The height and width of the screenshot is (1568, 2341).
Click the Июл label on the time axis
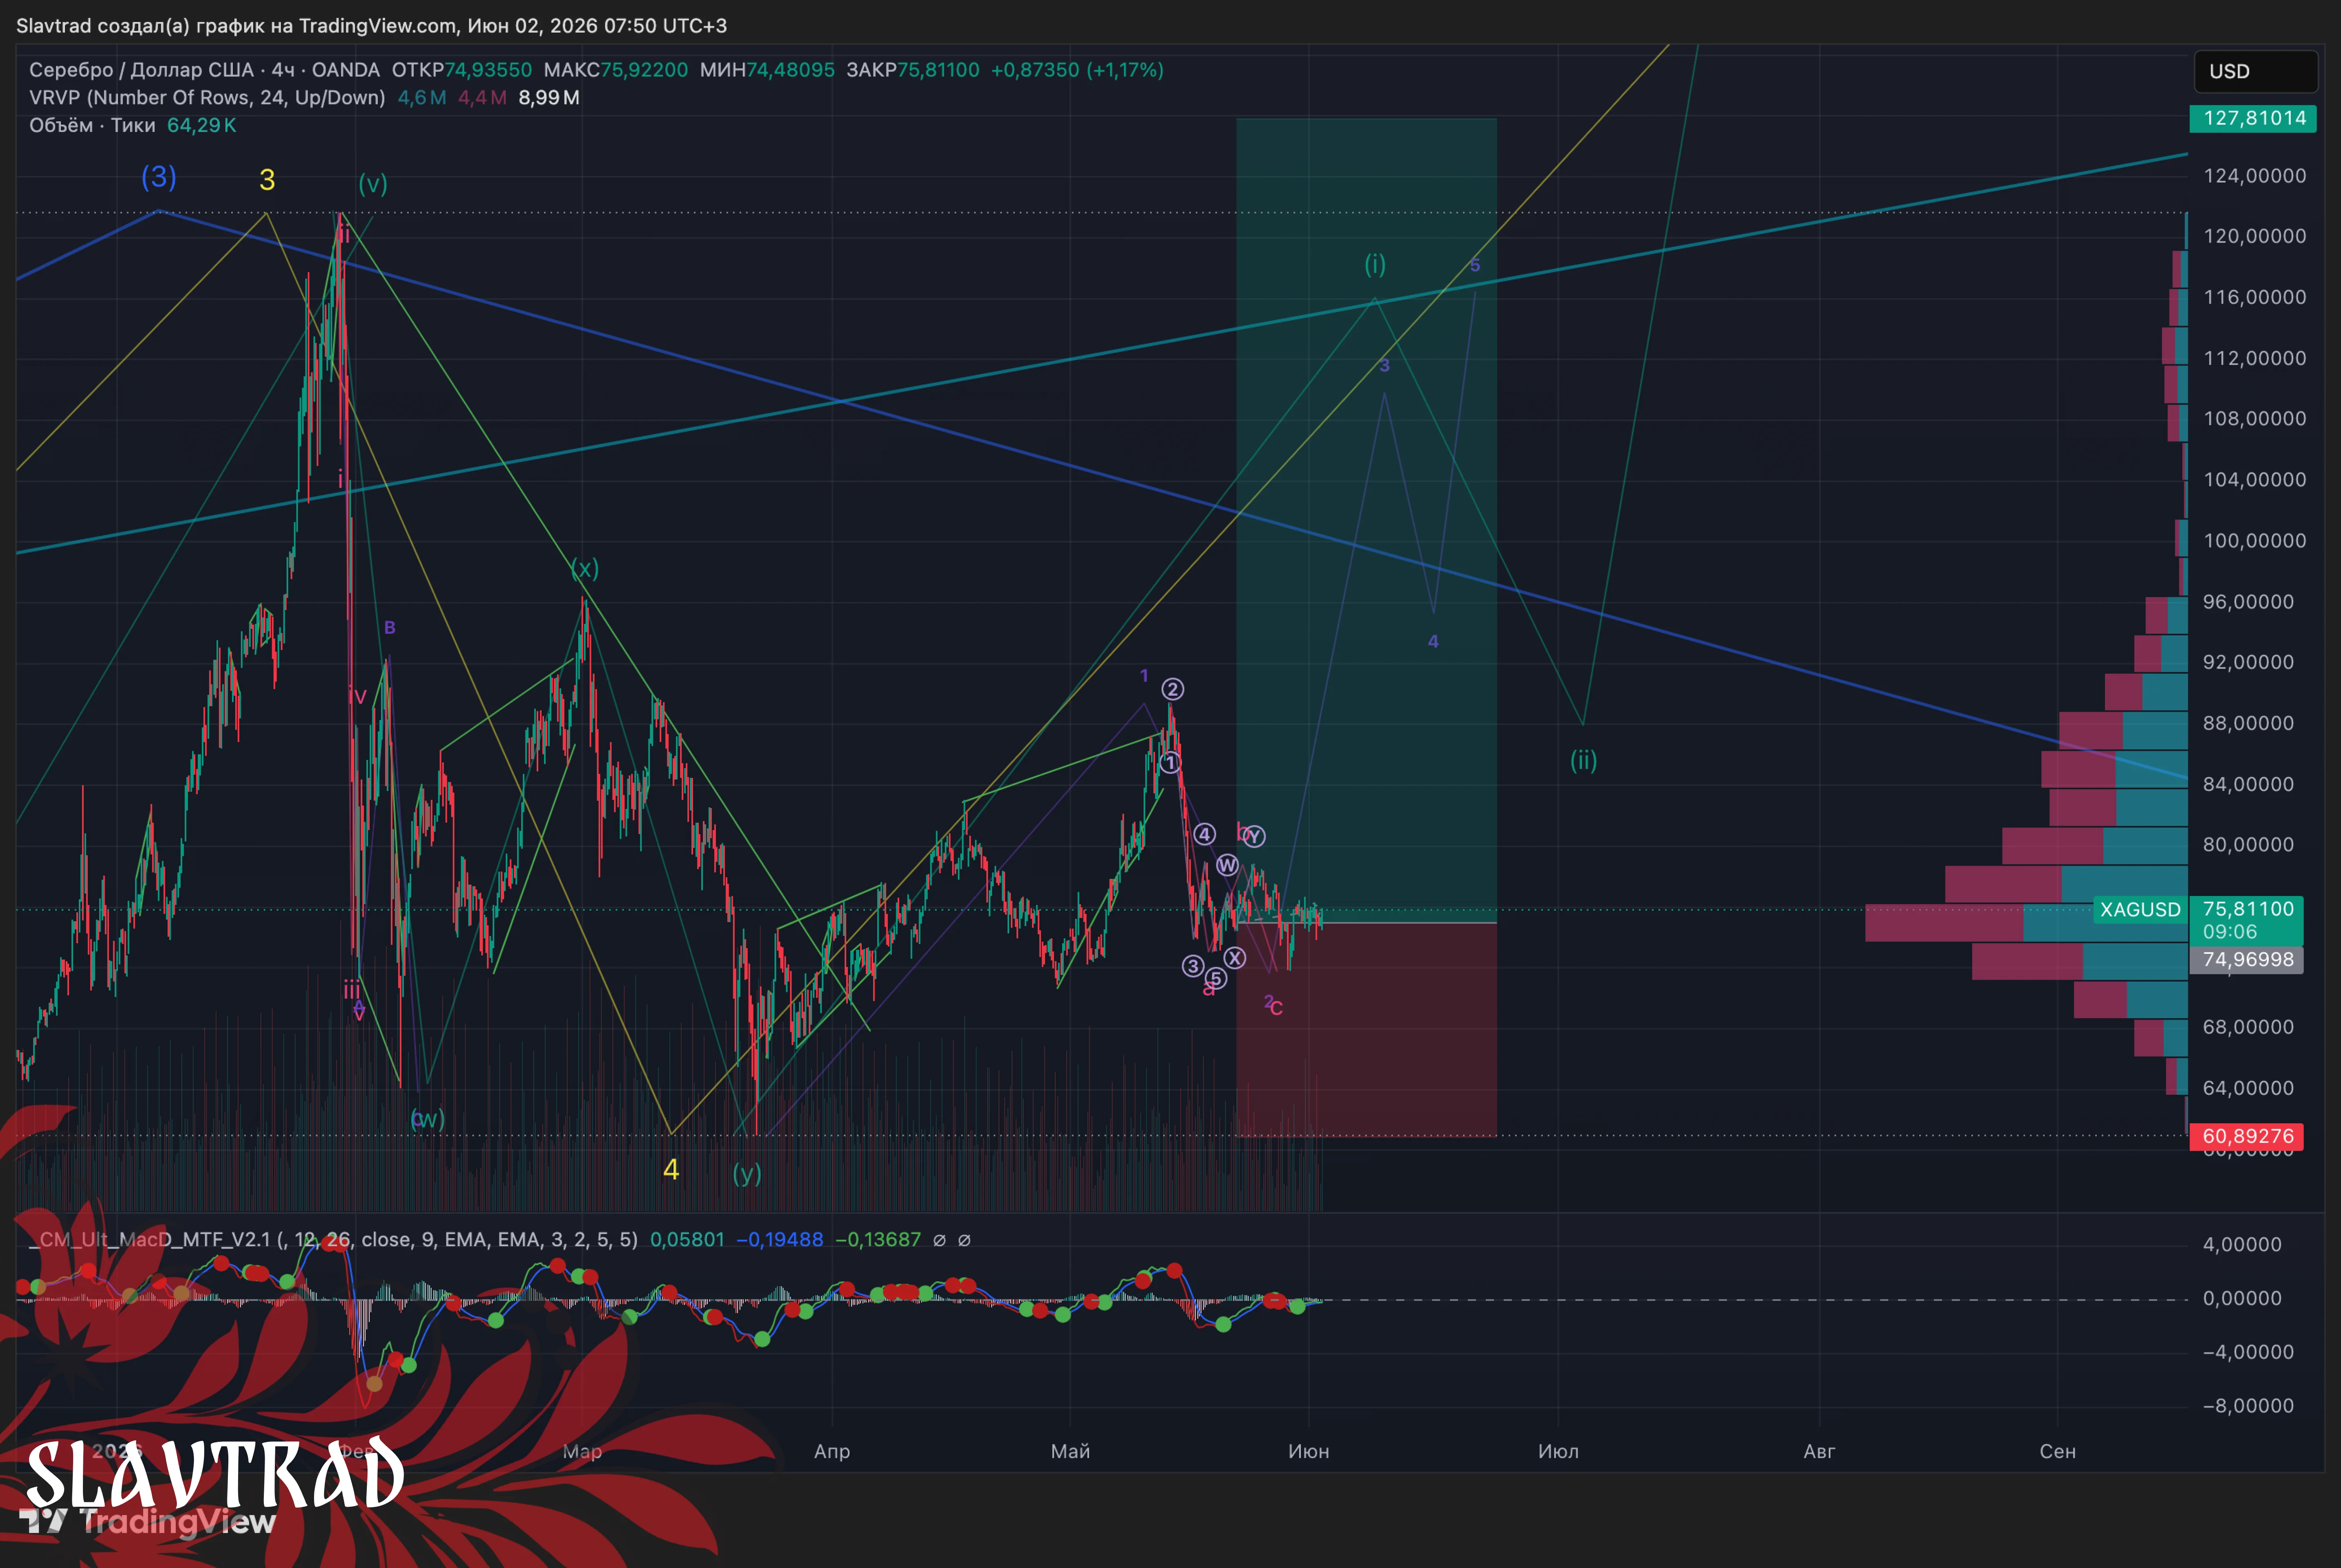coord(1558,1452)
